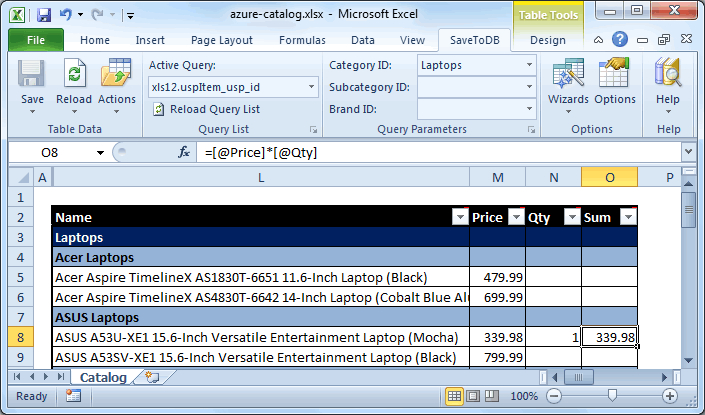Open the Actions folder icon
This screenshot has height=415, width=705.
point(116,73)
